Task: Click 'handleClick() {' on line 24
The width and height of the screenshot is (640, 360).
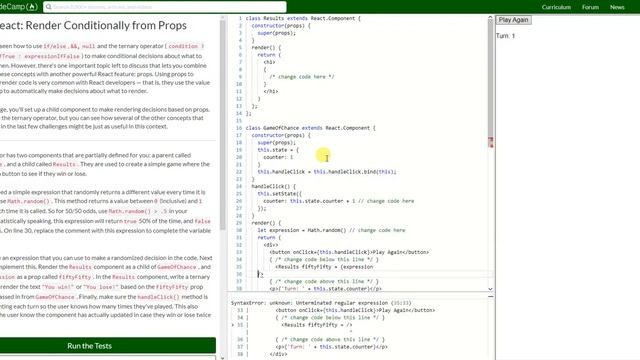Action: coord(273,186)
